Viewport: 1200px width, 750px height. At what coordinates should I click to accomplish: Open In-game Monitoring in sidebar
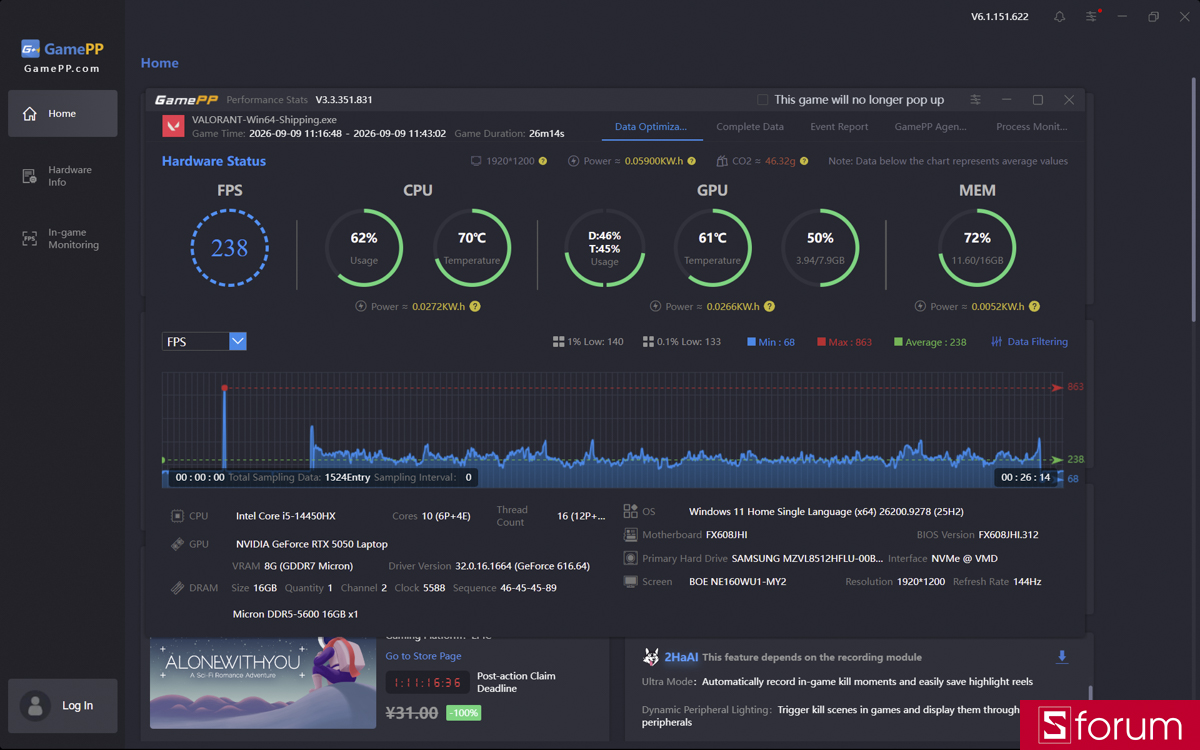[x=63, y=238]
